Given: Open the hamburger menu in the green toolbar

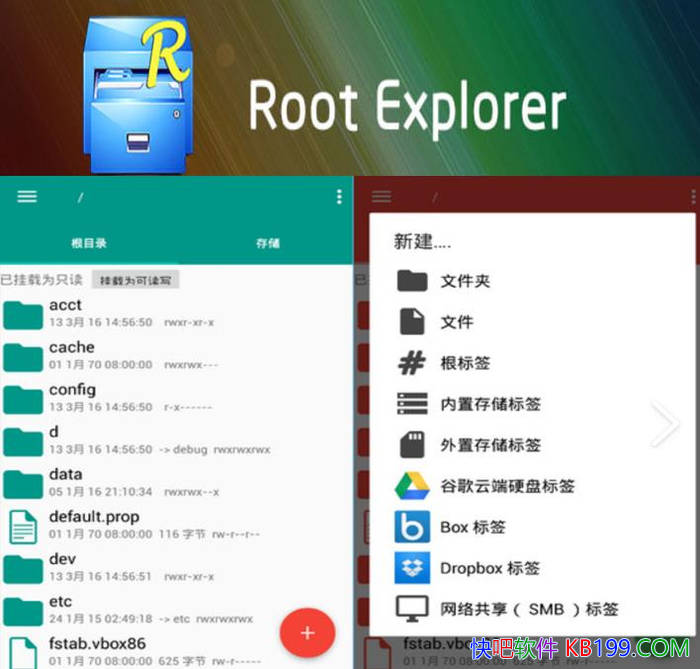Looking at the screenshot, I should click(x=27, y=196).
